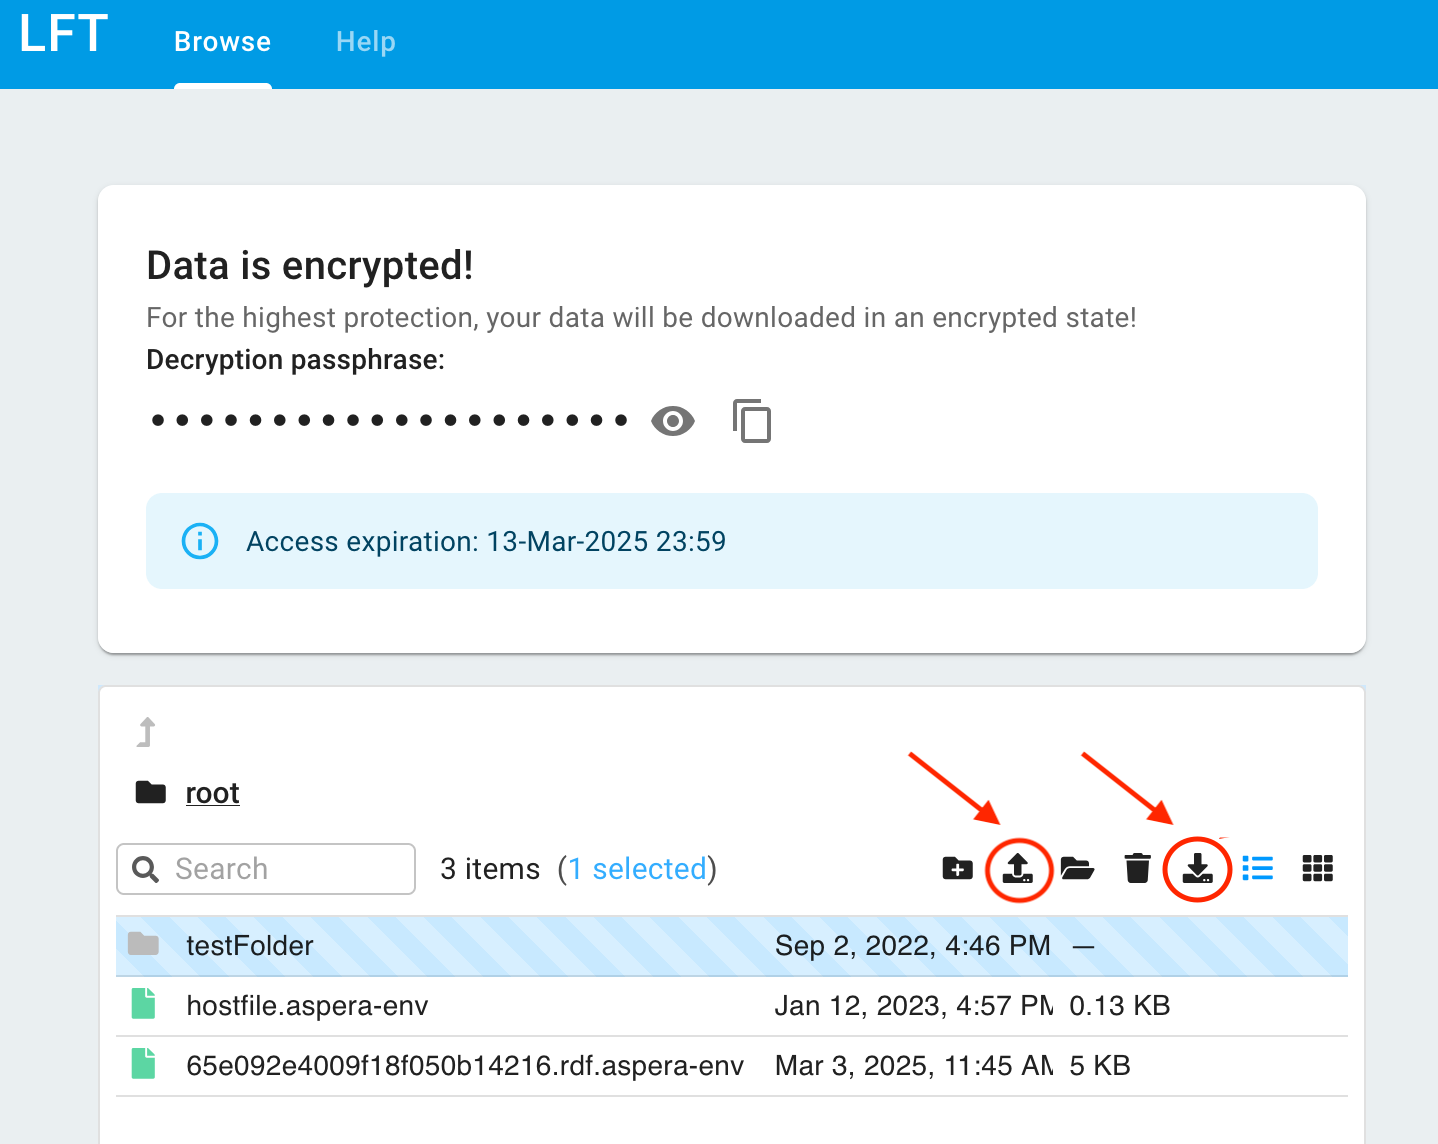
Task: Click the download icon in toolbar
Action: coord(1197,868)
